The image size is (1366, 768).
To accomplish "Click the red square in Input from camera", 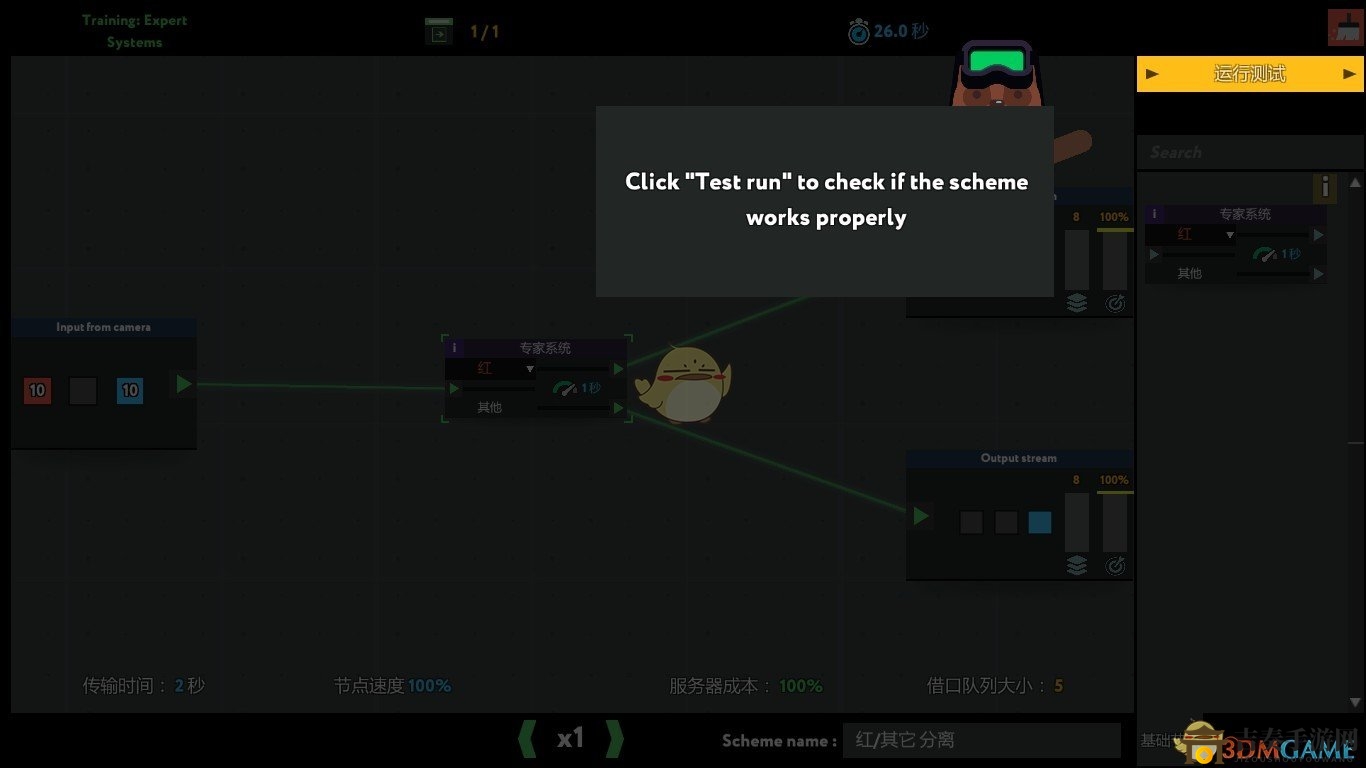I will click(38, 390).
